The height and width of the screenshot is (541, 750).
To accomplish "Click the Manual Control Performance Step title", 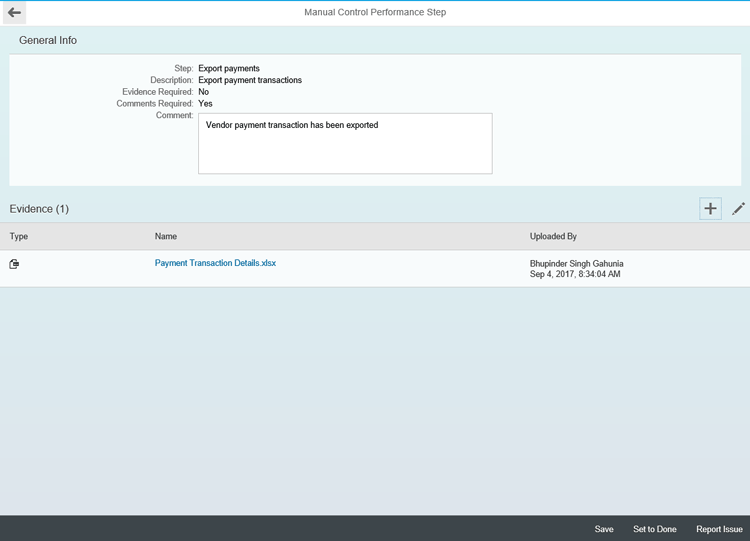I will [375, 12].
